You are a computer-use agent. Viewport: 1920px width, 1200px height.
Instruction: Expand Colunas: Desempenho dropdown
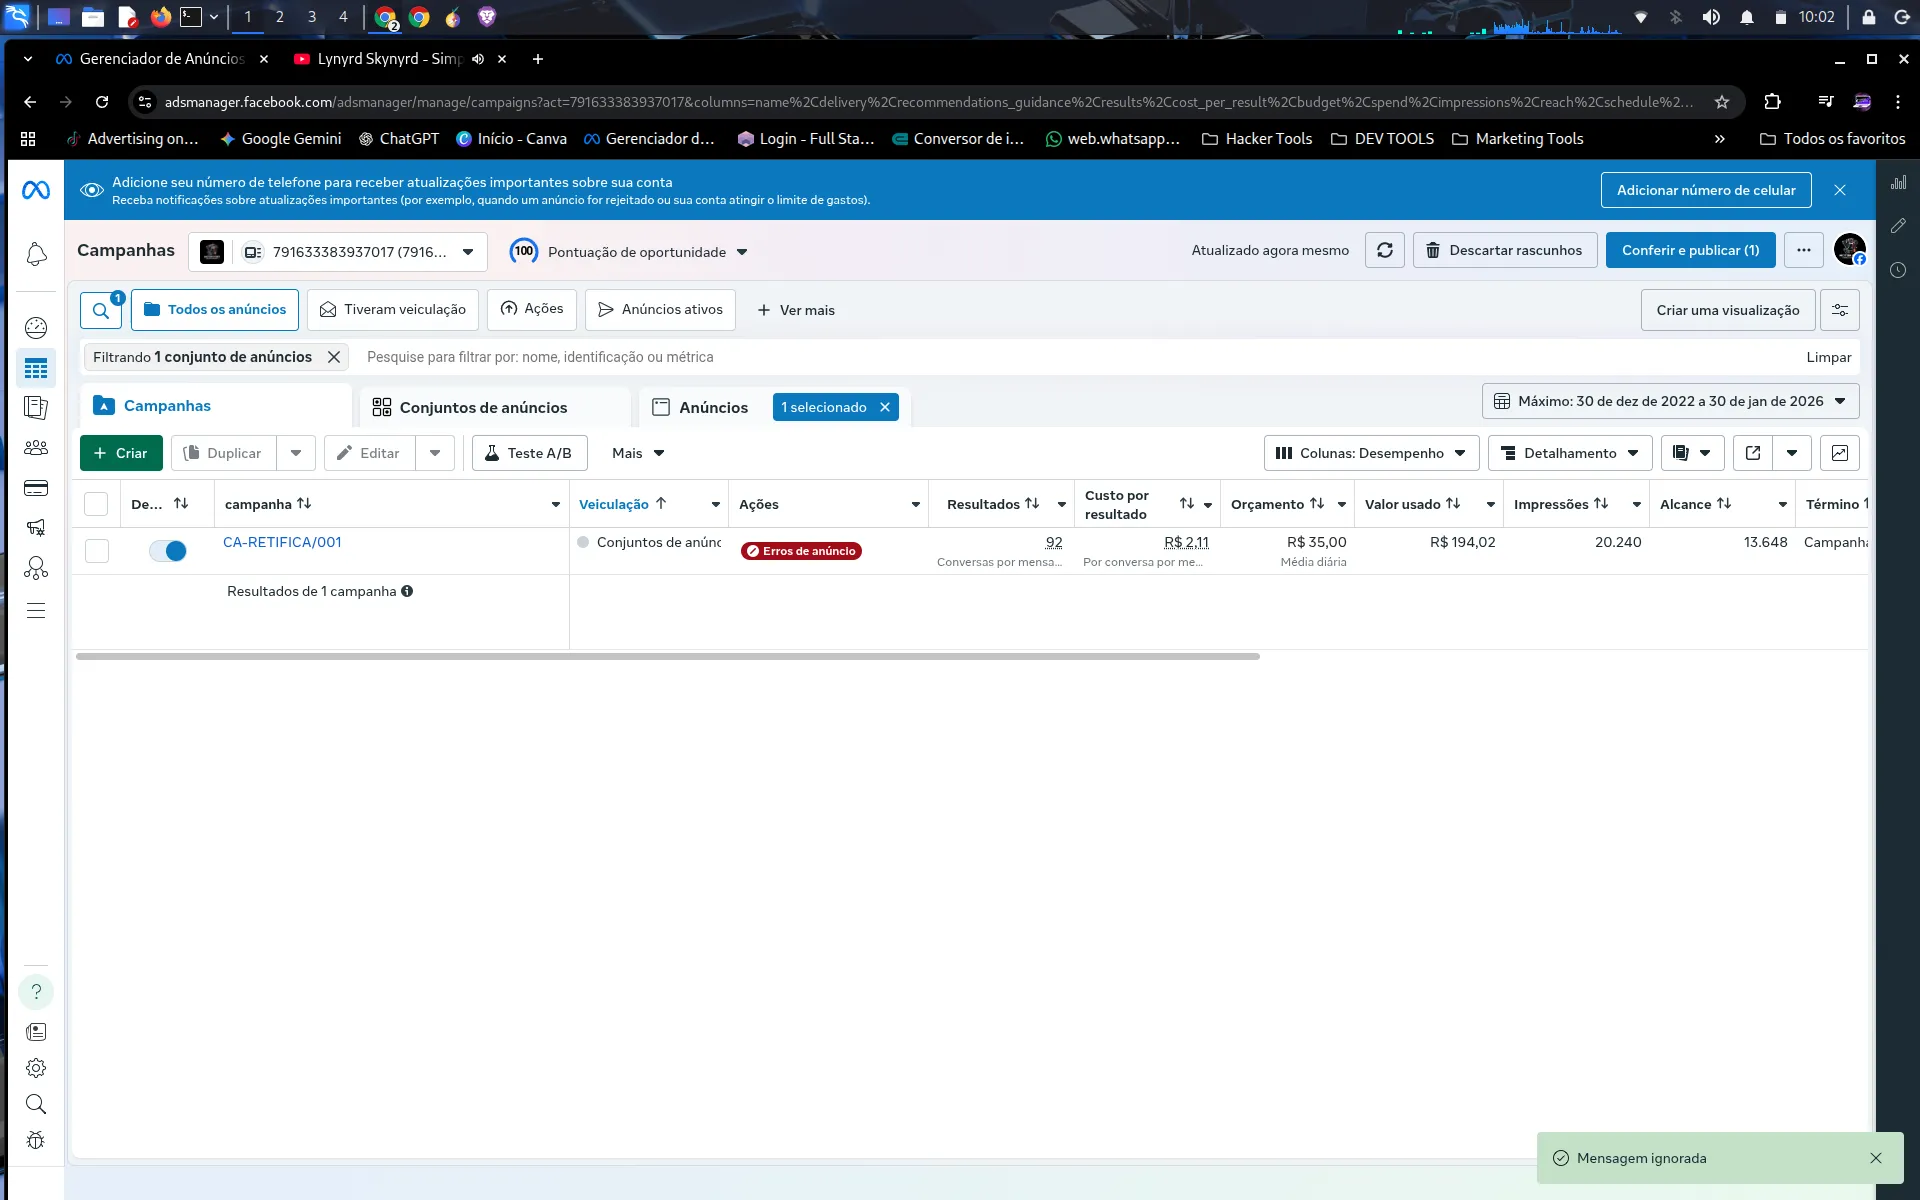coord(1372,453)
